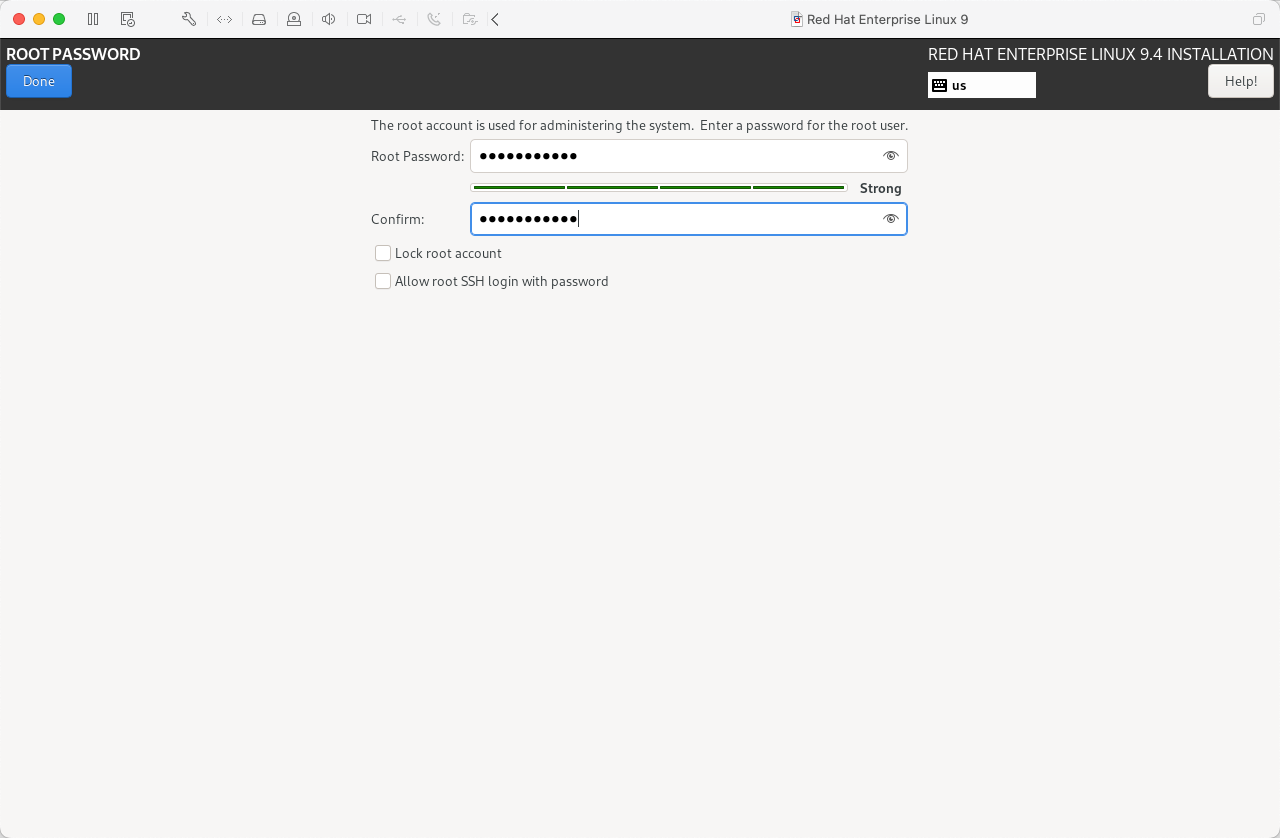The width and height of the screenshot is (1280, 838).
Task: Open VM settings with the wrench icon
Action: click(188, 19)
